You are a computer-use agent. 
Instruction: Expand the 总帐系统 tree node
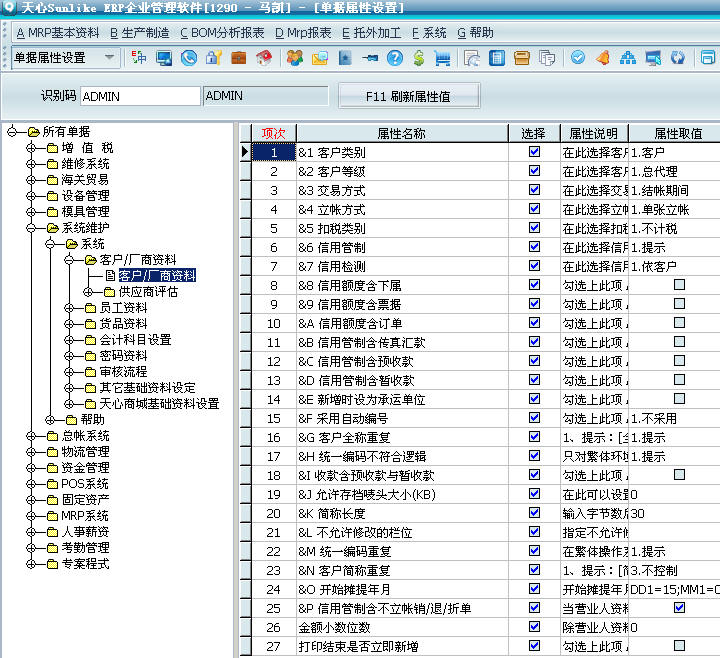(x=31, y=436)
